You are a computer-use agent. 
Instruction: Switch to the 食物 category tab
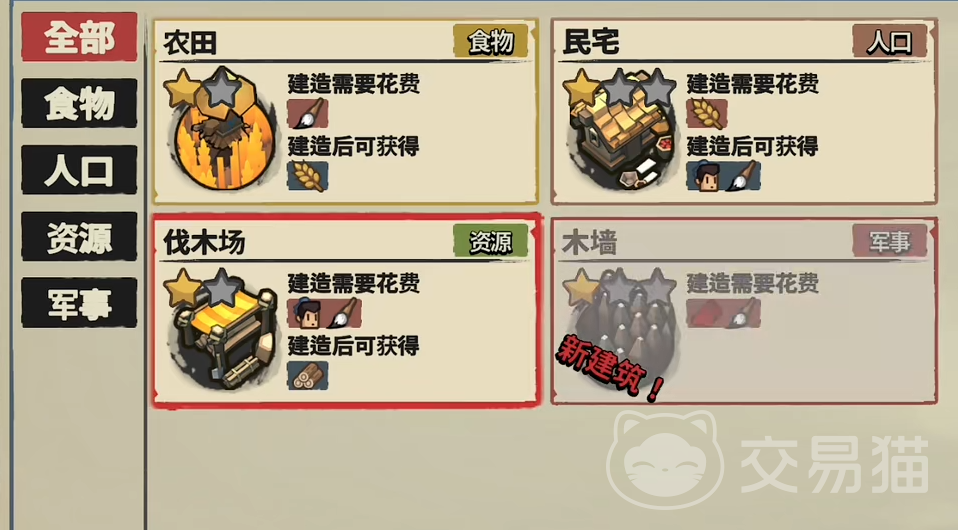point(79,103)
